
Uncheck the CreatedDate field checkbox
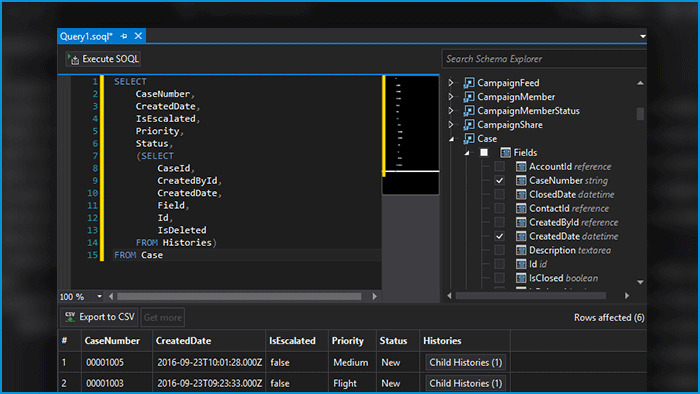tap(500, 236)
